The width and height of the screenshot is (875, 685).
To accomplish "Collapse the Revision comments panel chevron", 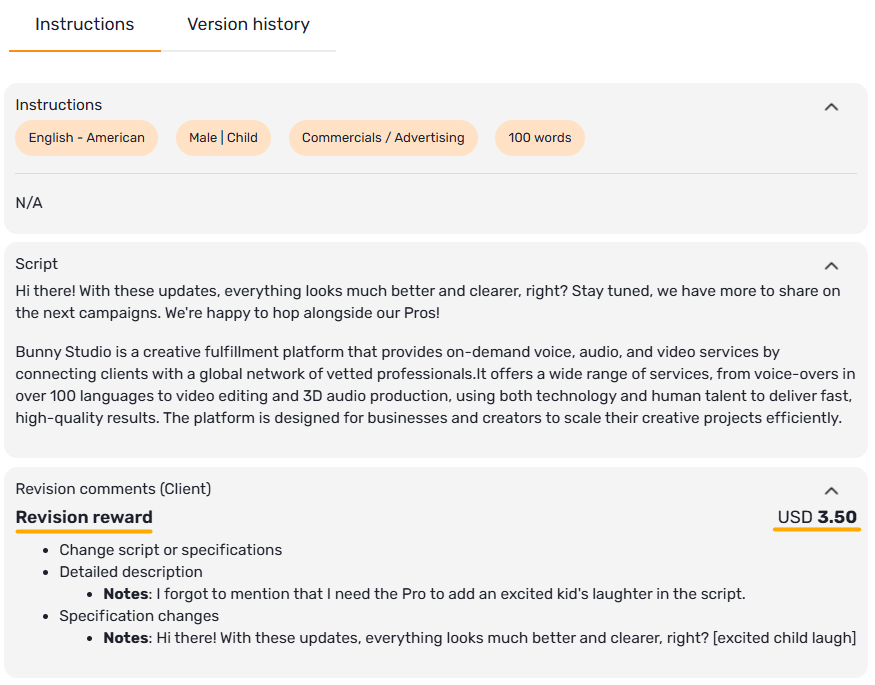I will 831,491.
